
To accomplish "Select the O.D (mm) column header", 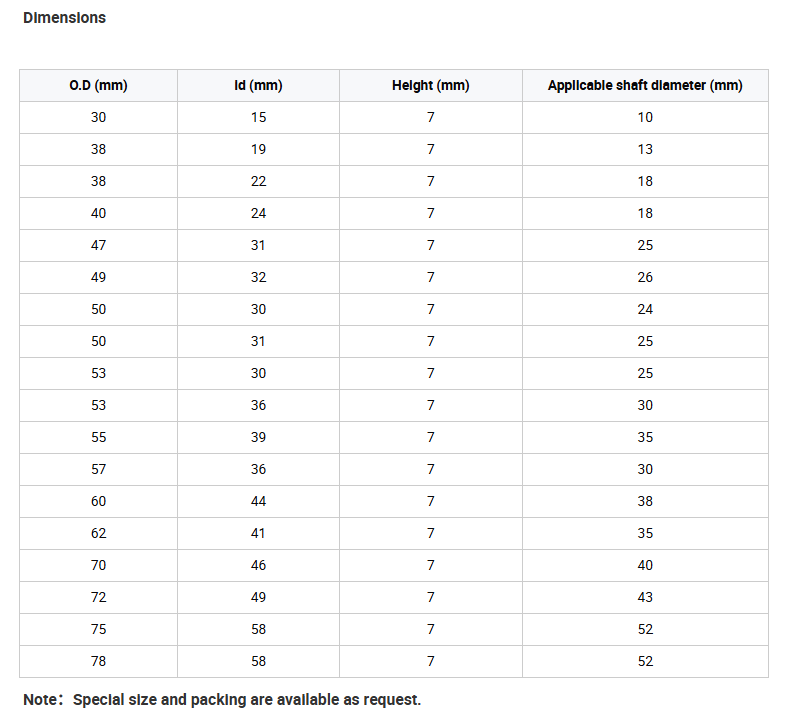I will tap(98, 85).
